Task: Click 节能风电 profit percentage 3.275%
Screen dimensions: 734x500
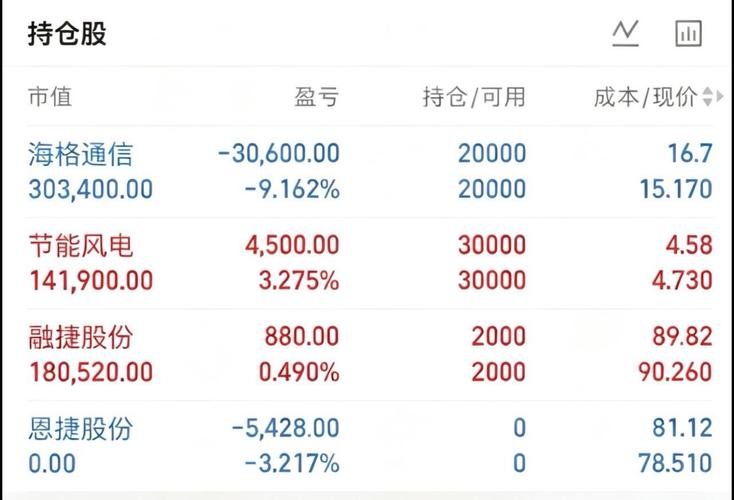Action: pyautogui.click(x=299, y=281)
